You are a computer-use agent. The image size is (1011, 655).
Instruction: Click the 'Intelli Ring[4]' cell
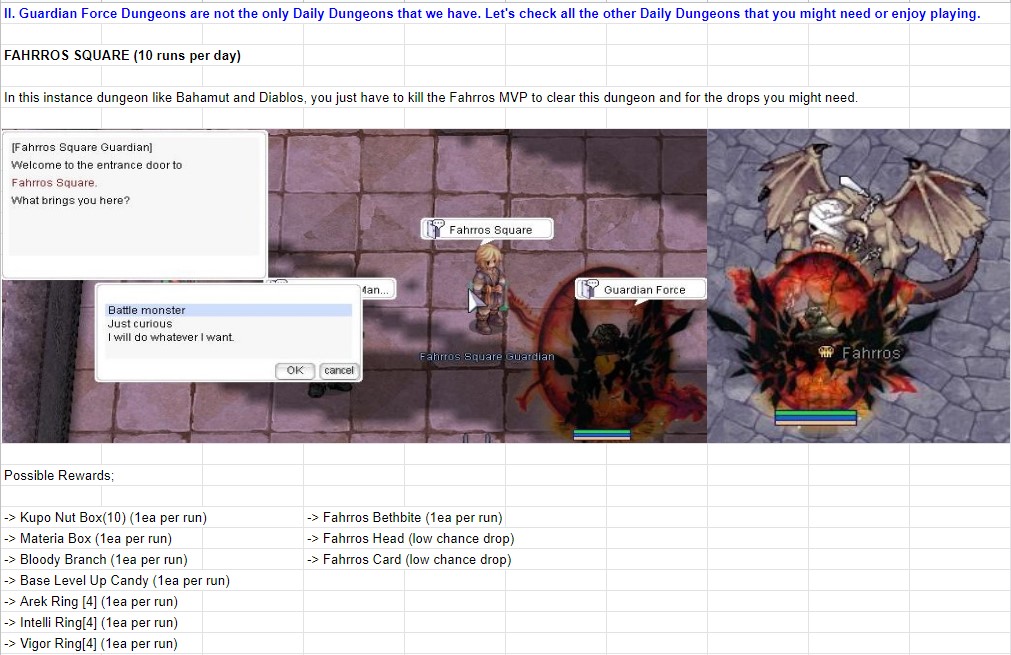[90, 622]
